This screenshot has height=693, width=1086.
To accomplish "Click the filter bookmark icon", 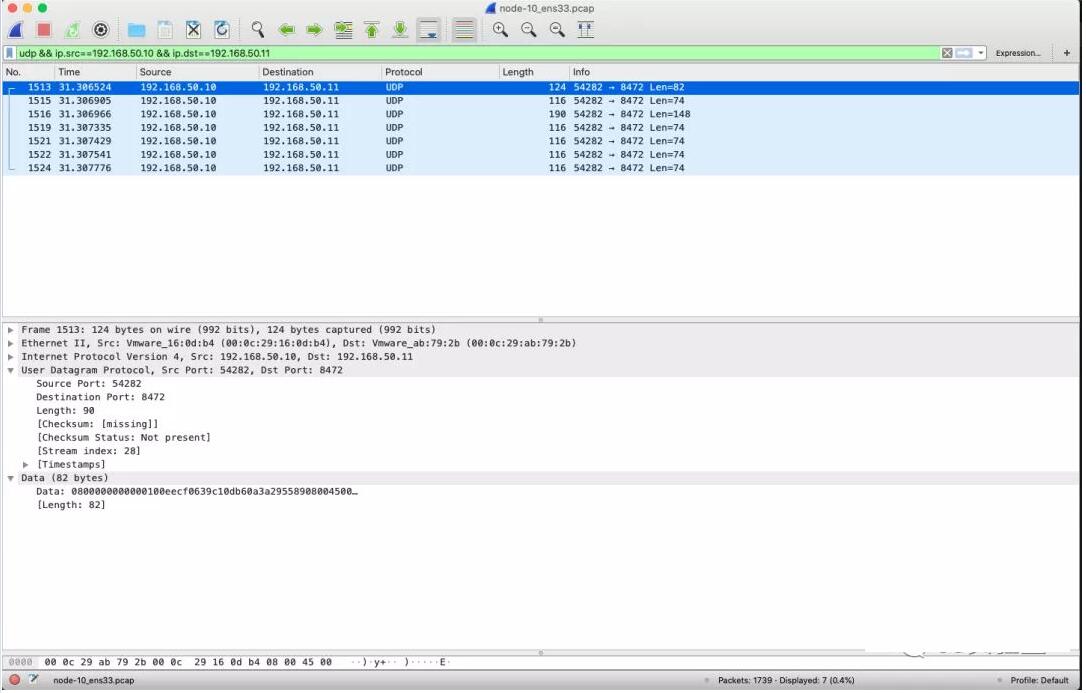I will coord(10,53).
